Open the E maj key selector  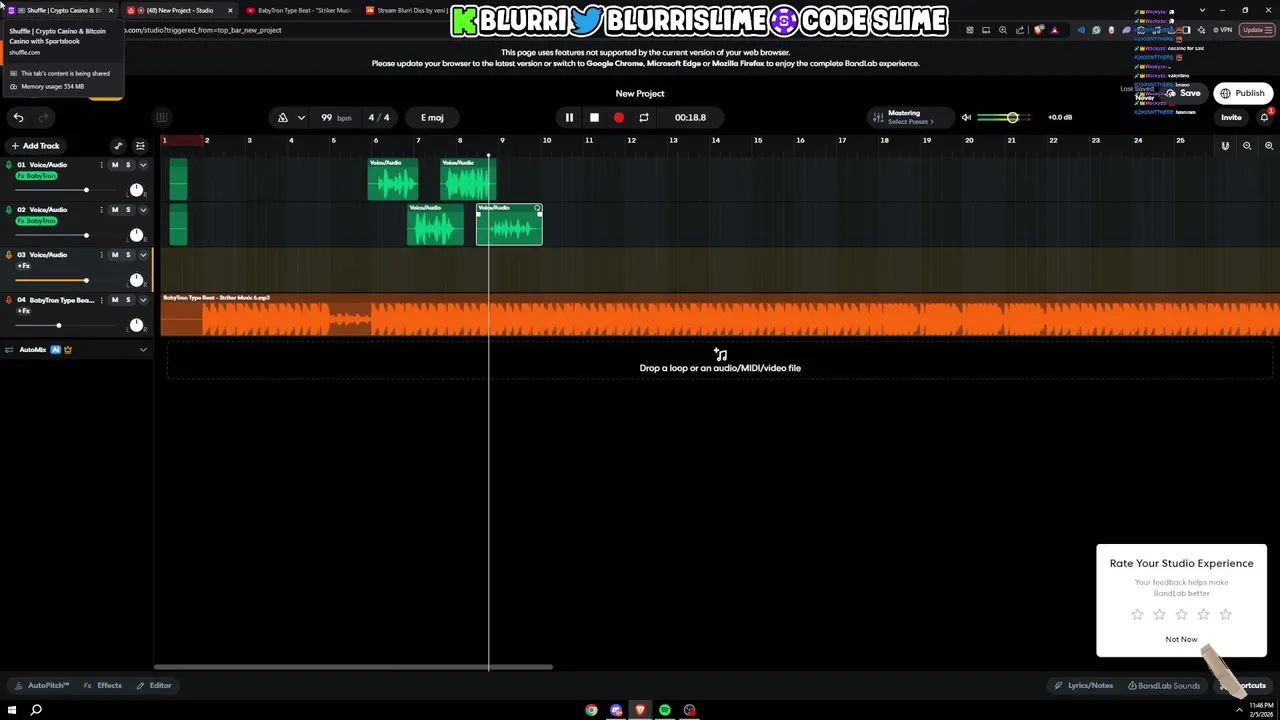[x=432, y=118]
